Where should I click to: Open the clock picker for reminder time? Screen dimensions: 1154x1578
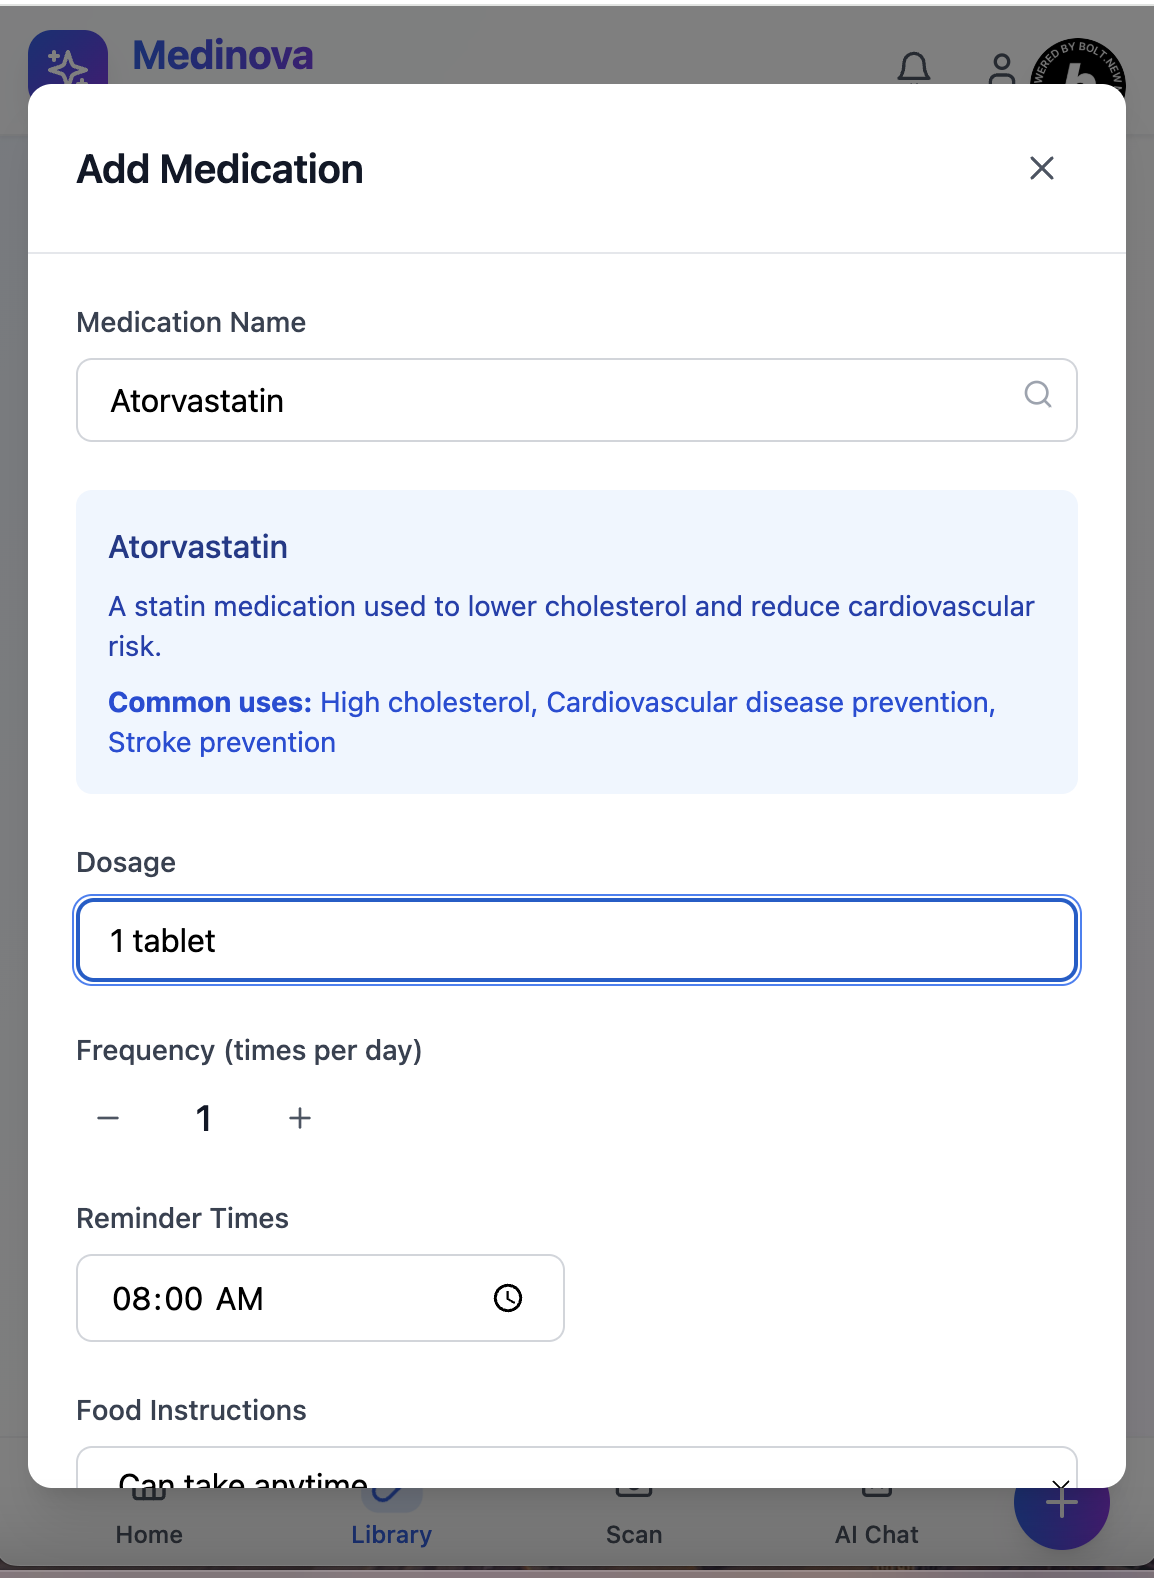tap(508, 1298)
